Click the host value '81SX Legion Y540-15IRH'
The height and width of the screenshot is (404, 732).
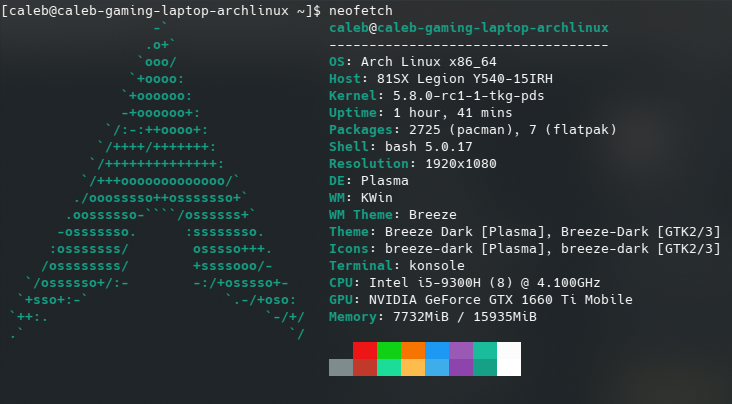pyautogui.click(x=465, y=78)
